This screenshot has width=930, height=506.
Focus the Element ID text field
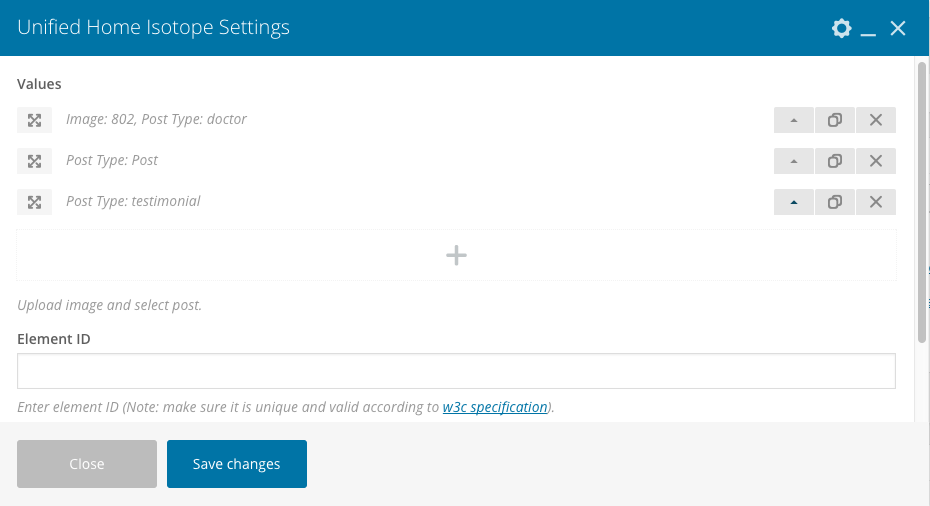(x=456, y=371)
